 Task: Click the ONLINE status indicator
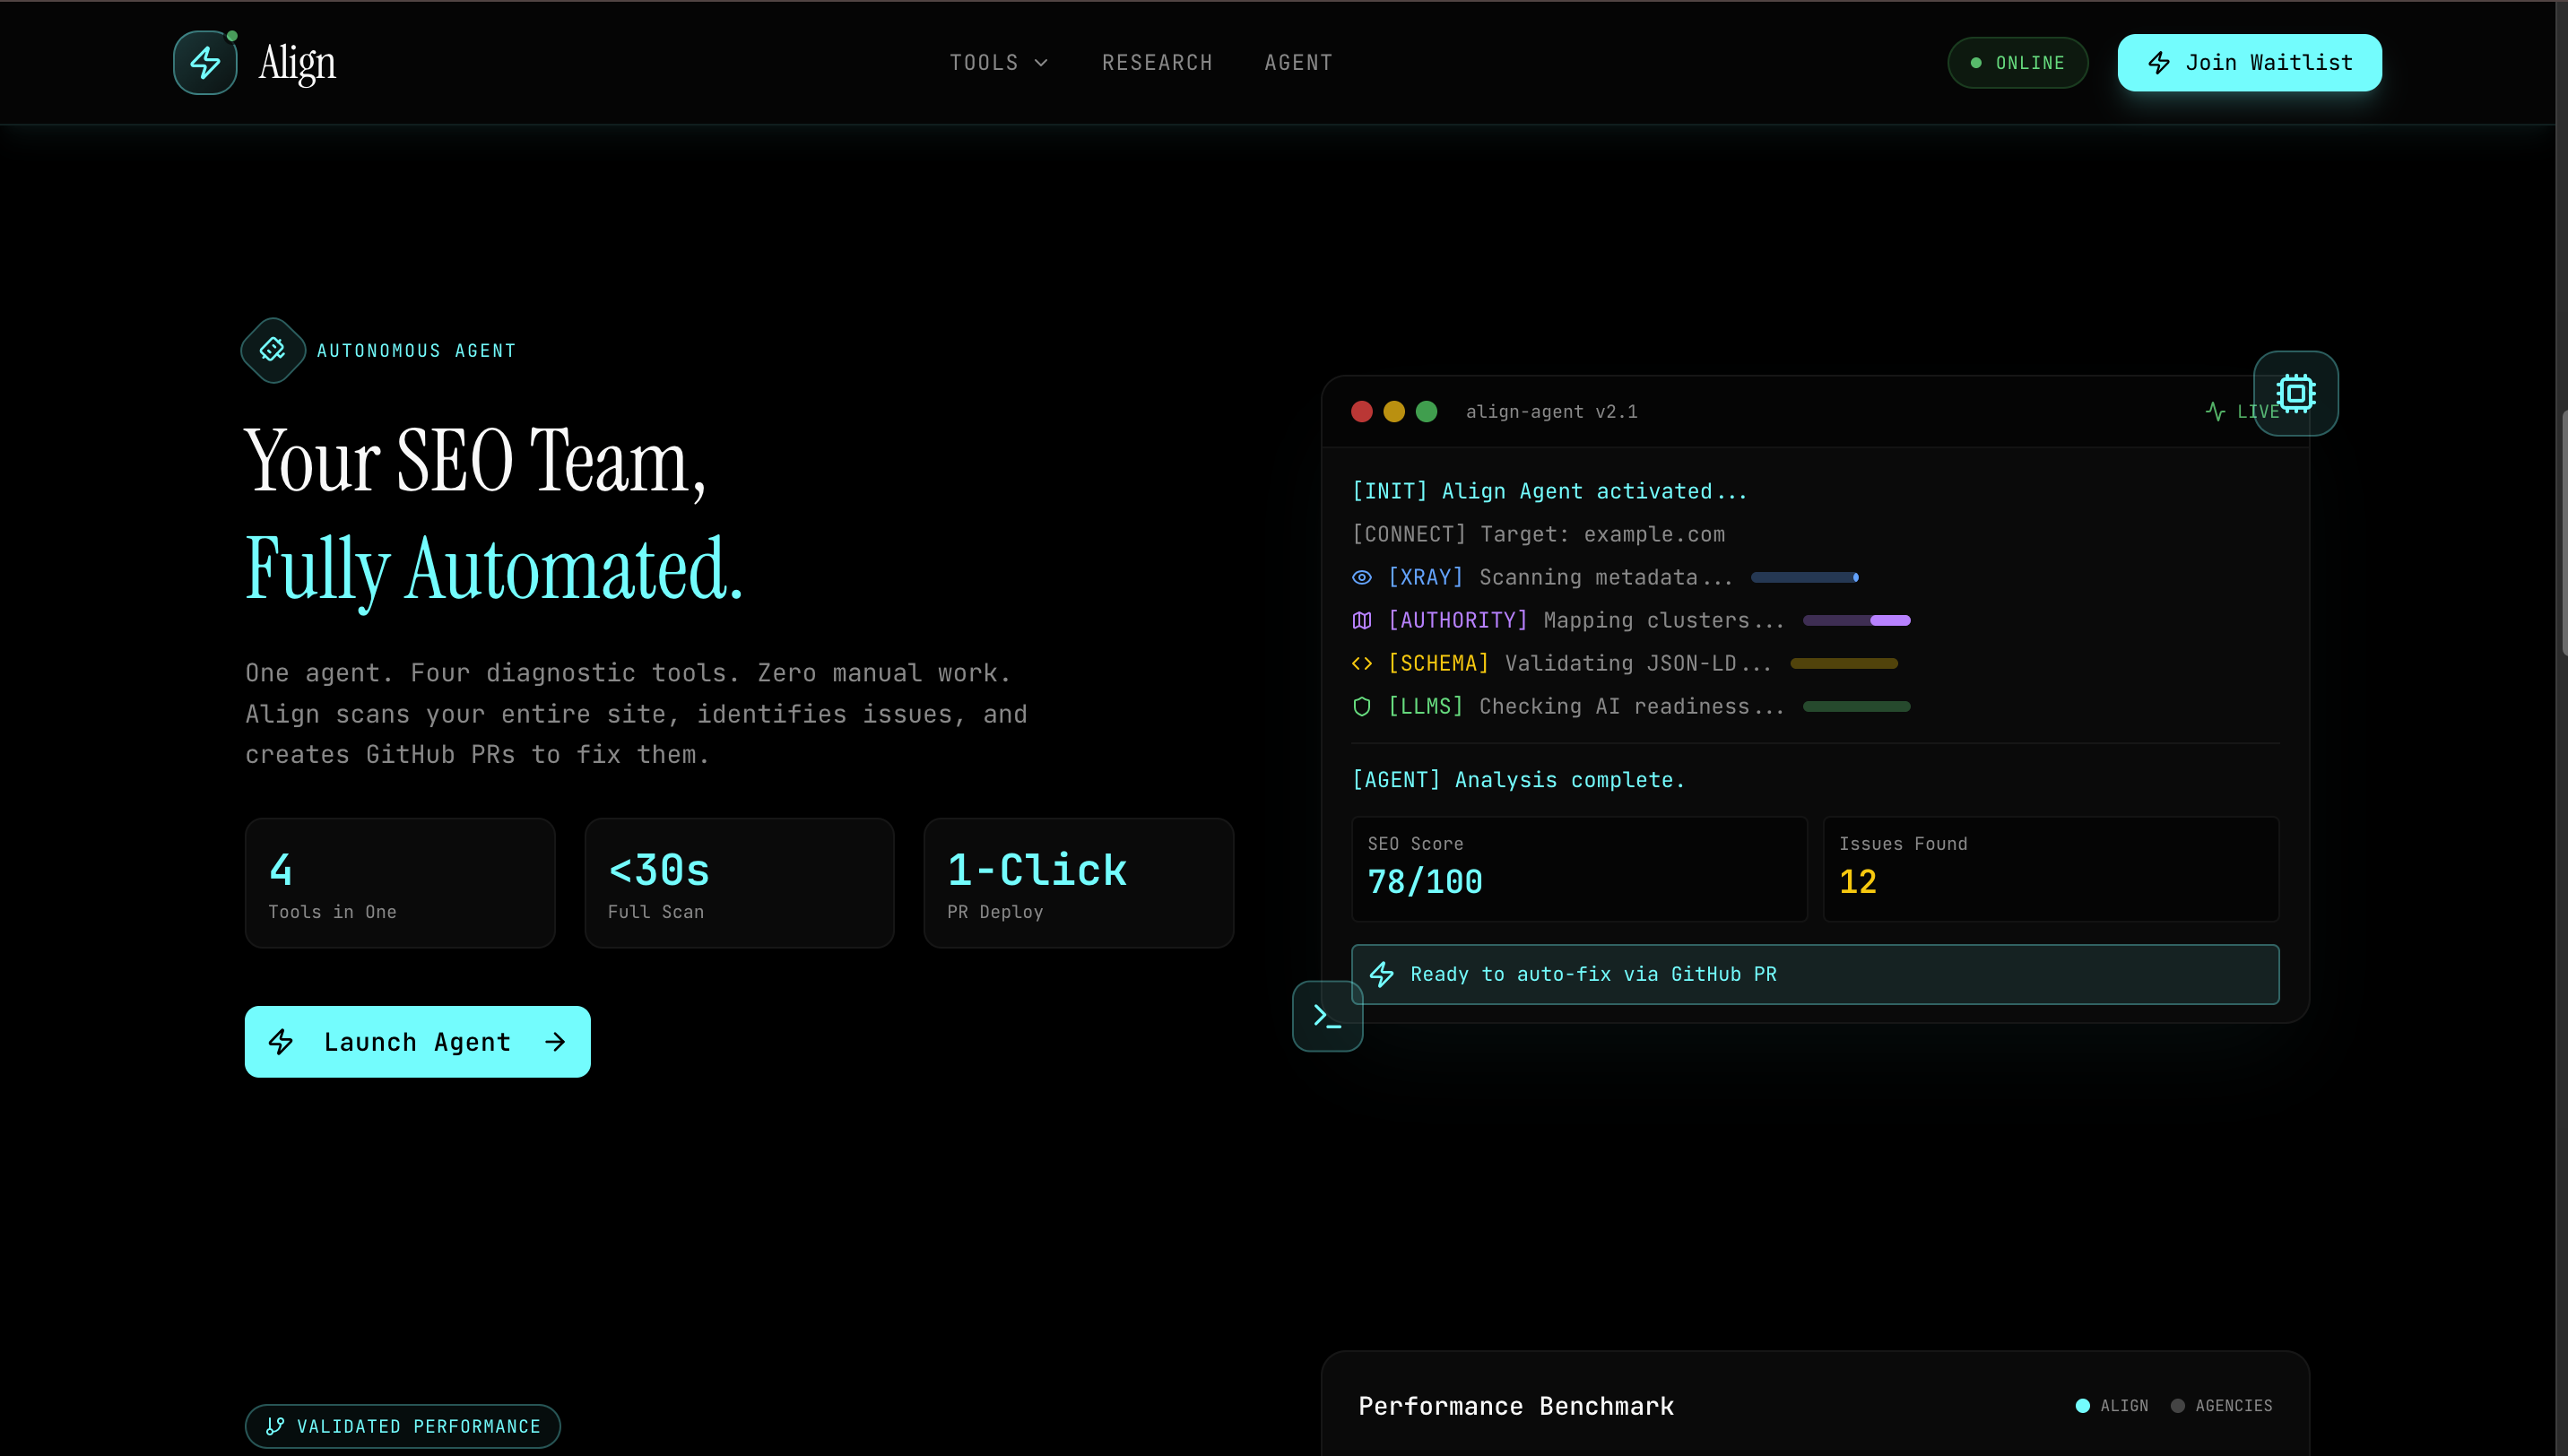pyautogui.click(x=2017, y=62)
